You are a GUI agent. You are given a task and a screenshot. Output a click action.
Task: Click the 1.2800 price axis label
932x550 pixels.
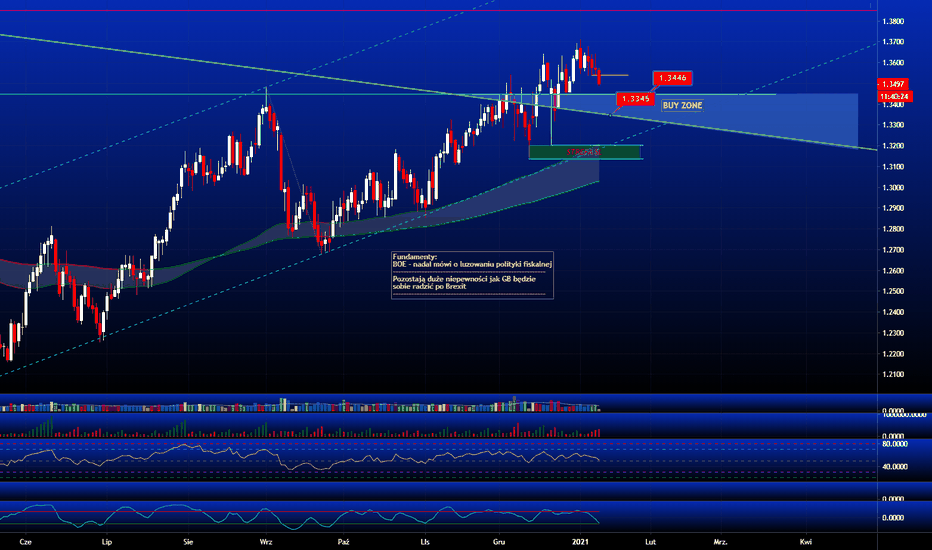point(893,230)
